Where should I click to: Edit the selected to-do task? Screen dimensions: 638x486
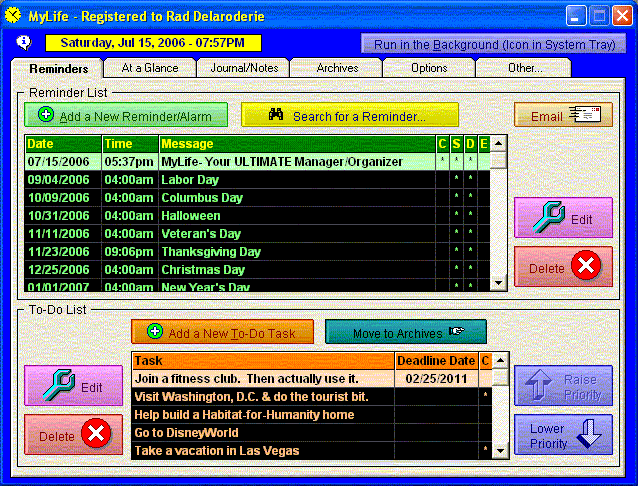[x=73, y=385]
